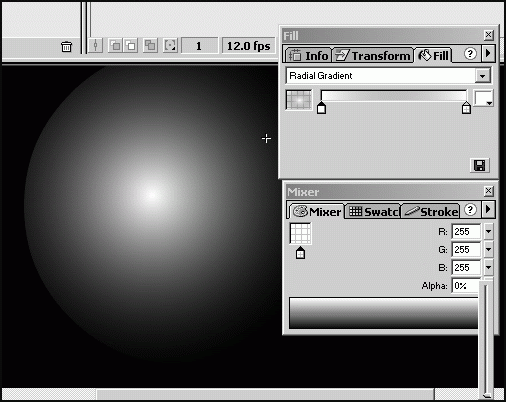This screenshot has height=402, width=506.
Task: Toggle edit multiple frames button
Action: pyautogui.click(x=150, y=46)
